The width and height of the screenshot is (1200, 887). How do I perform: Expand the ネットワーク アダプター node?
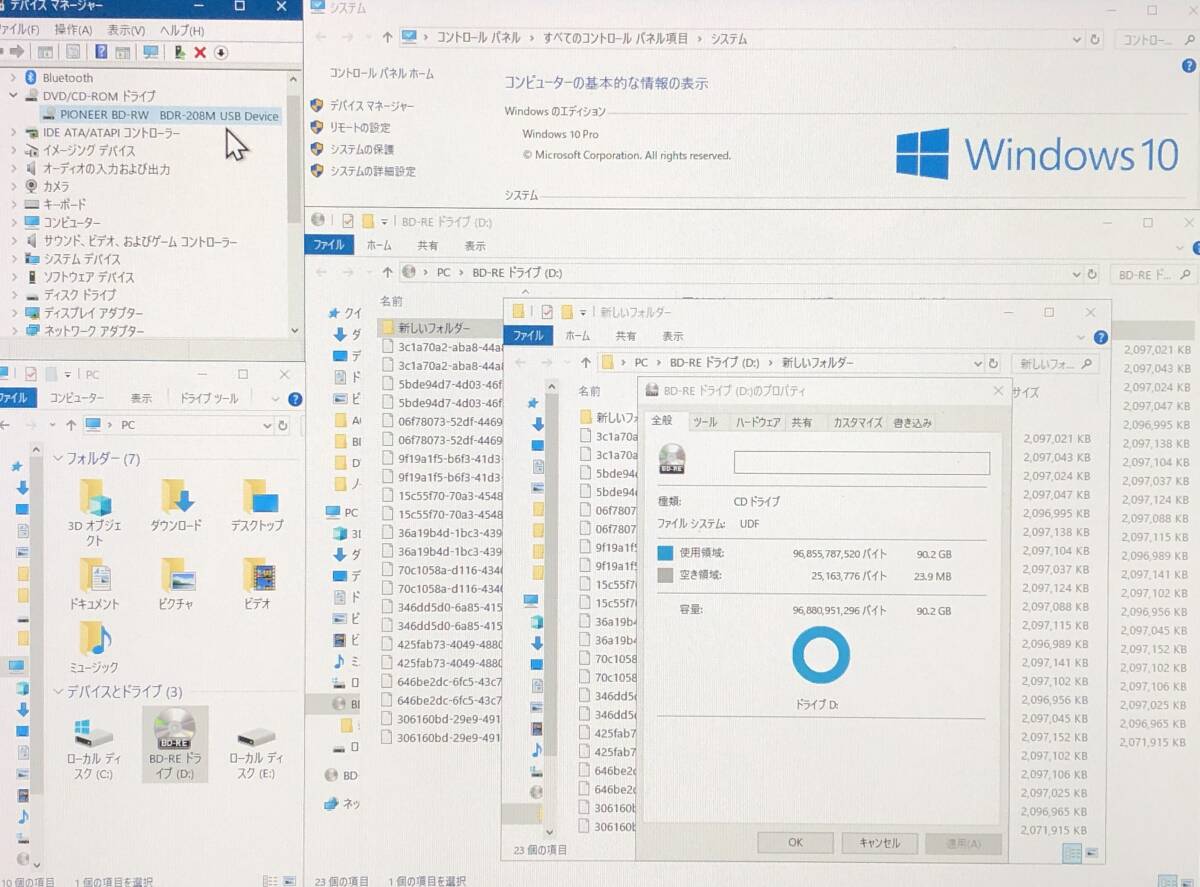(13, 330)
